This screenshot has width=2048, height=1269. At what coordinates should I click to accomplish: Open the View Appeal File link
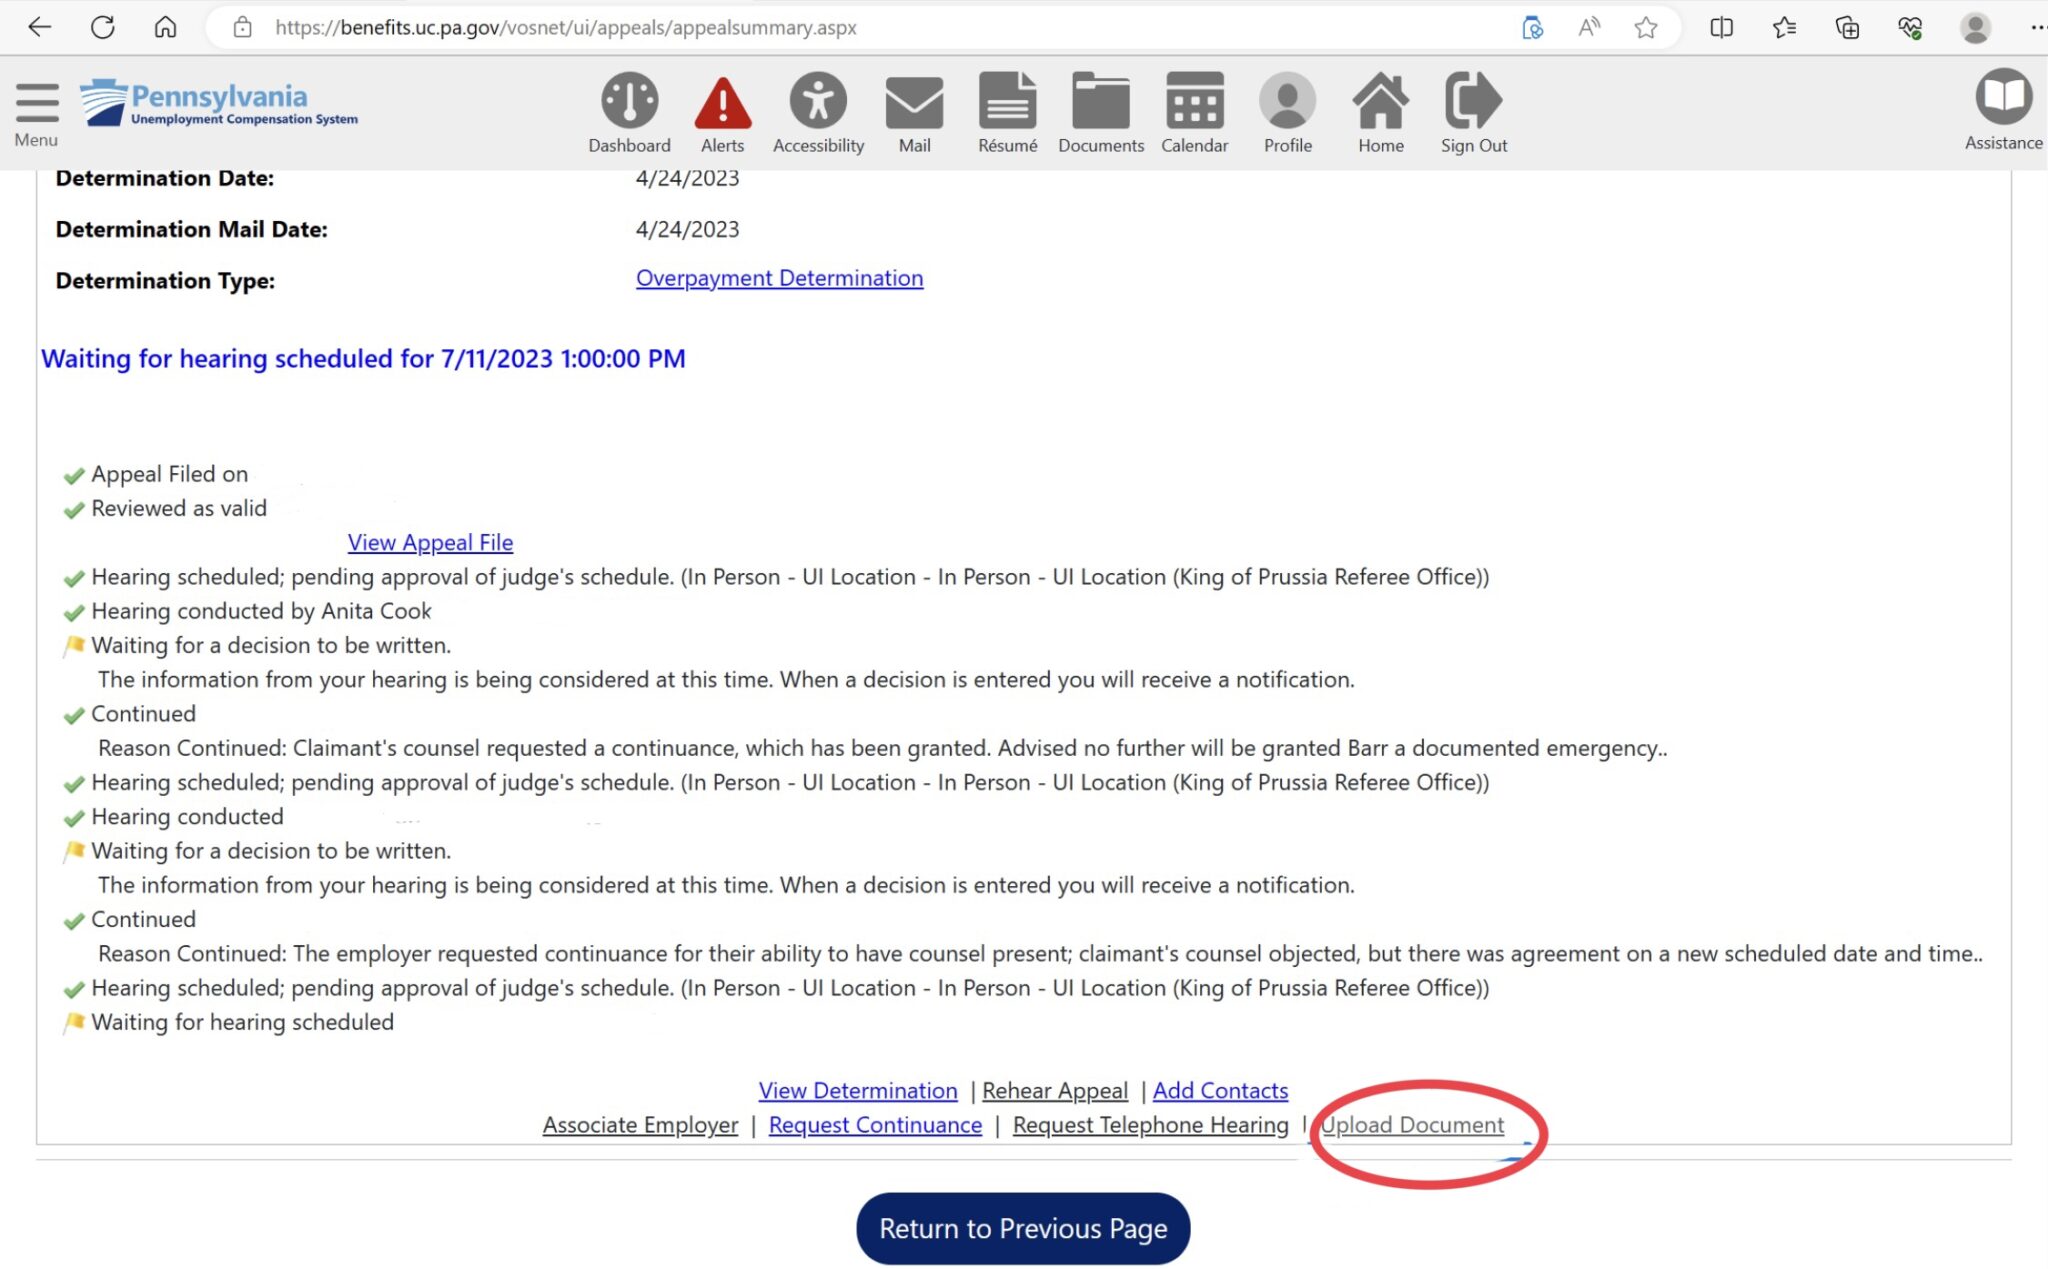(430, 542)
